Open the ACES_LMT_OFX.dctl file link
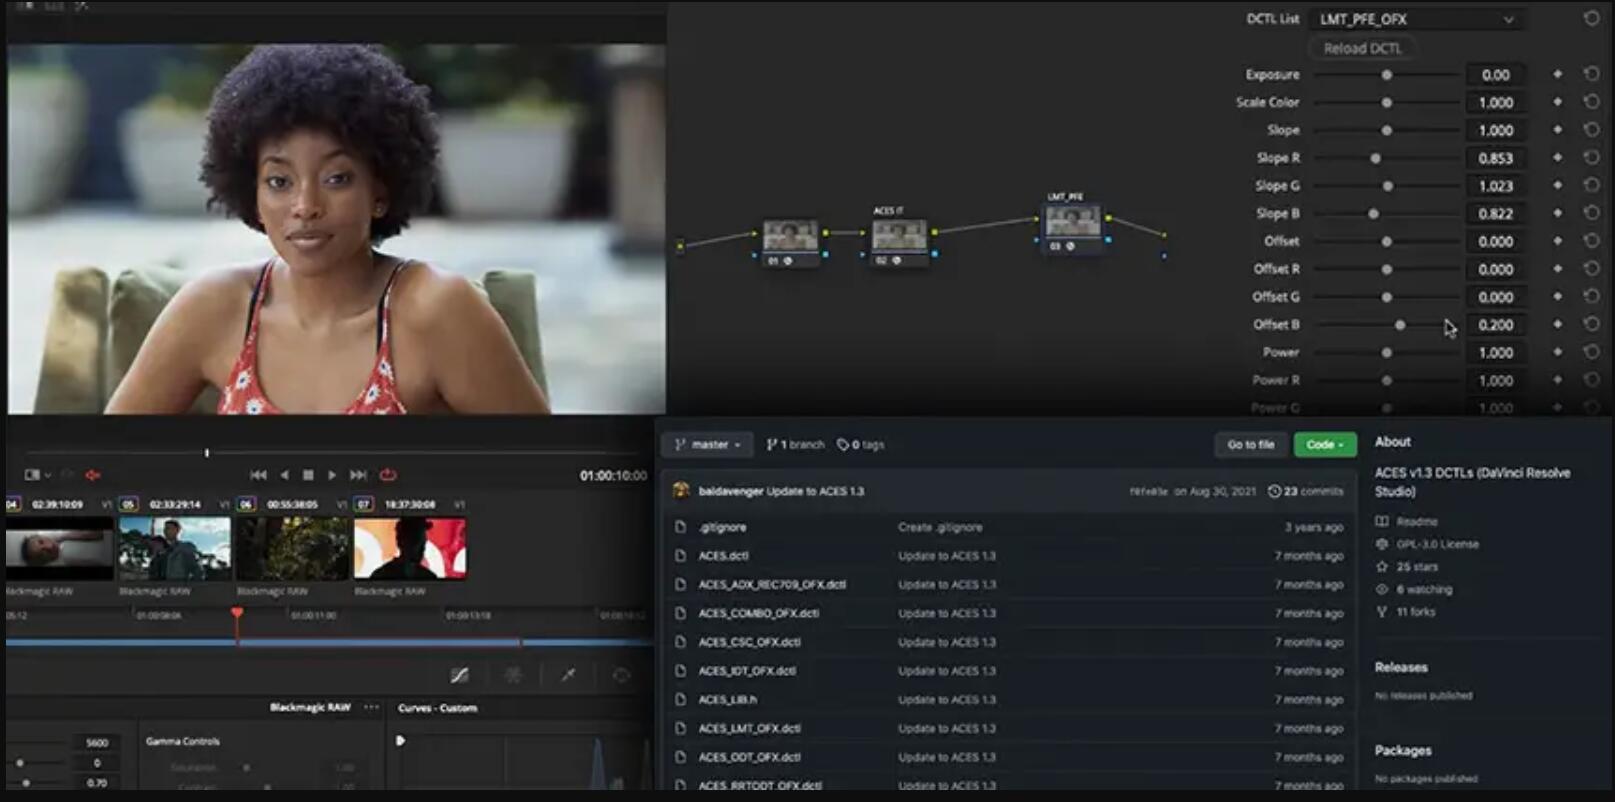 [749, 729]
